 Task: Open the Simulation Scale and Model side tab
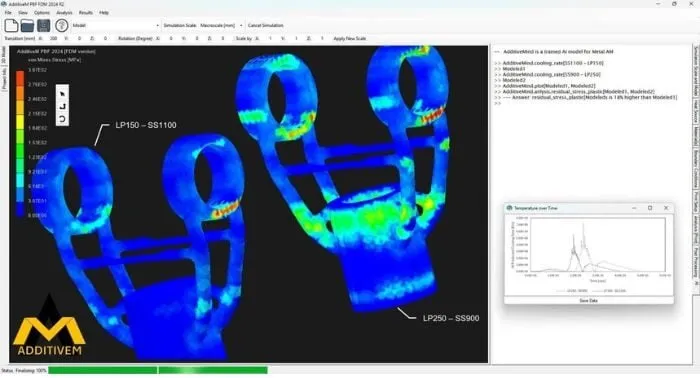(x=696, y=71)
